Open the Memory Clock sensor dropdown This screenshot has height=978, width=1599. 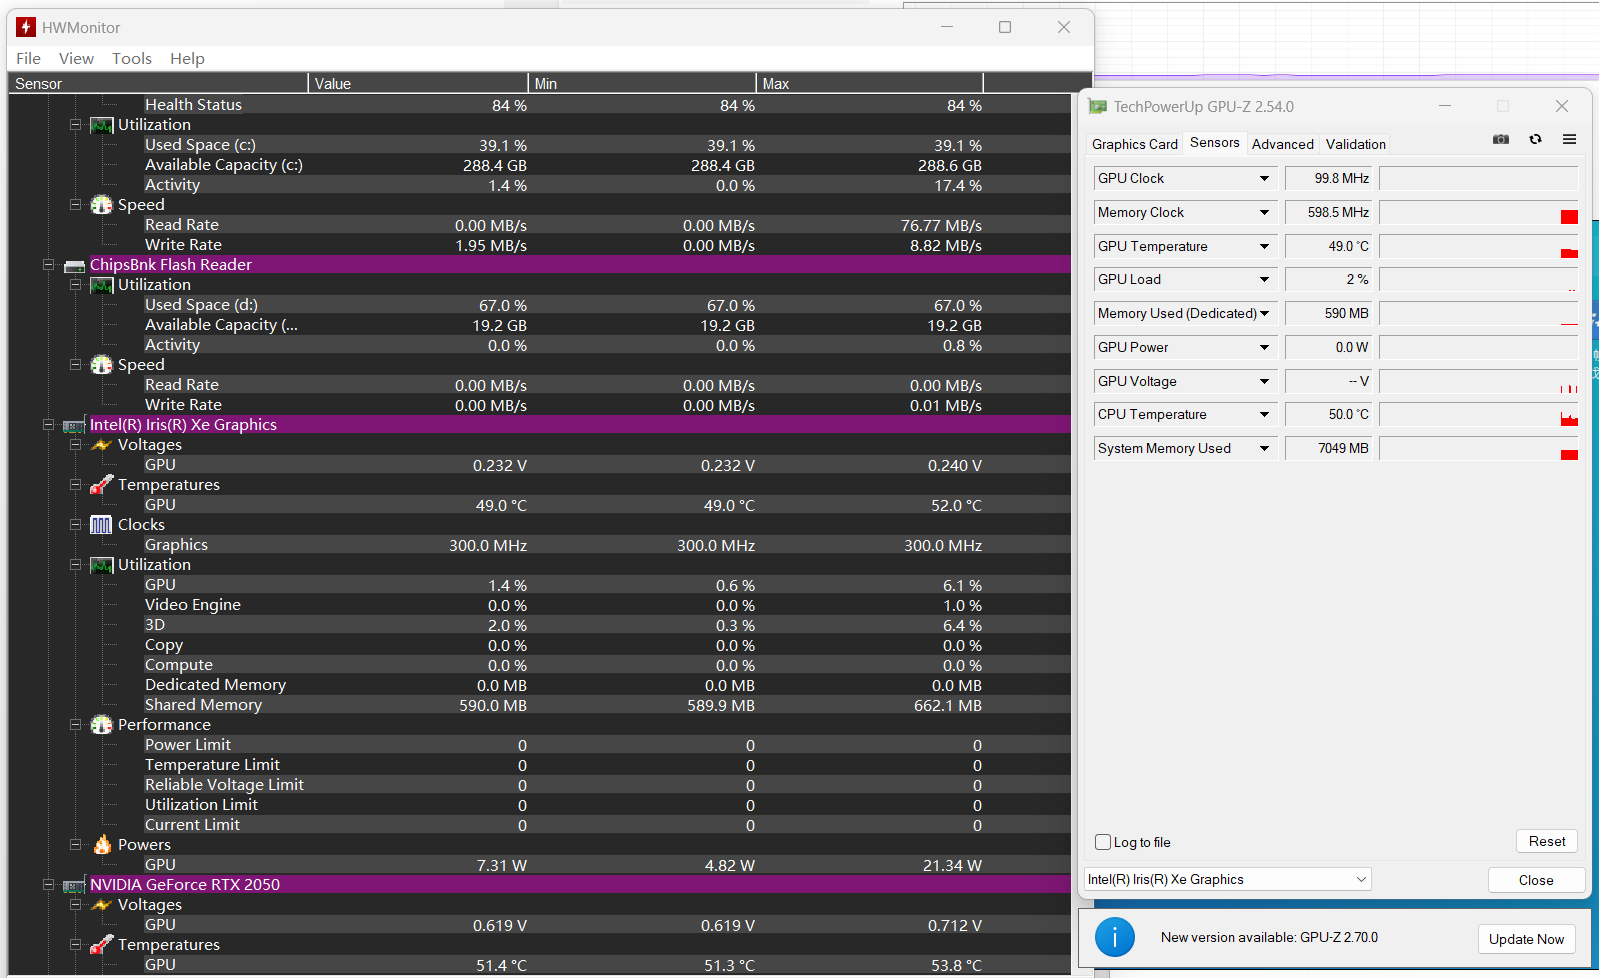(1264, 213)
